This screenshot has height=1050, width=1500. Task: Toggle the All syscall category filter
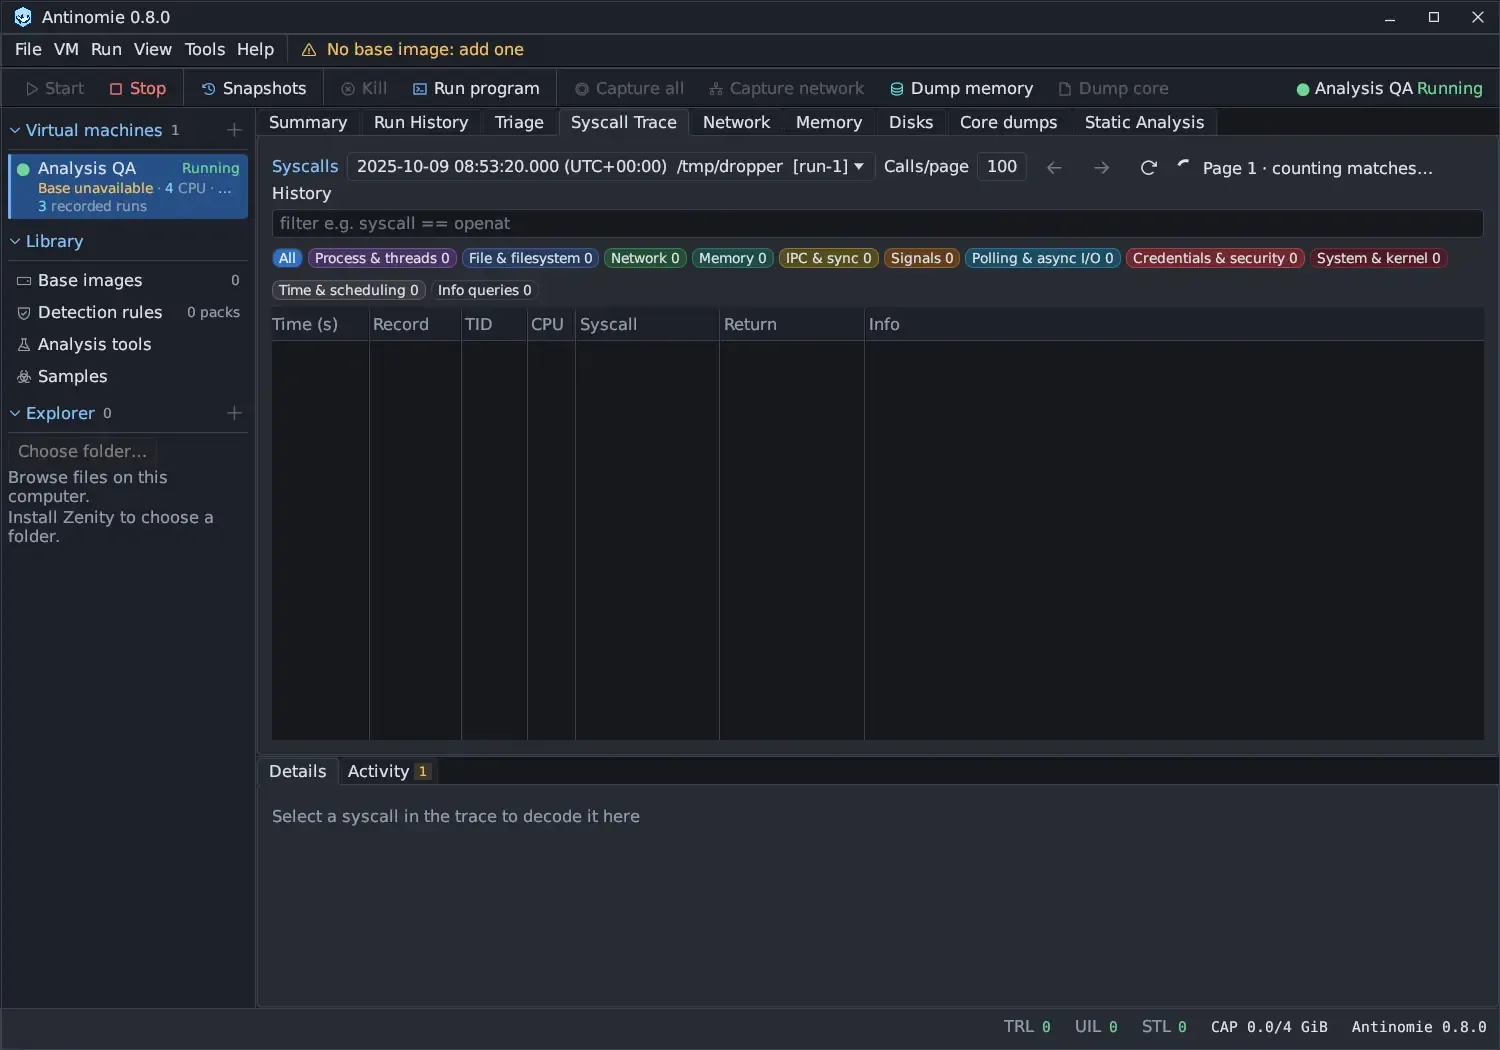point(287,258)
